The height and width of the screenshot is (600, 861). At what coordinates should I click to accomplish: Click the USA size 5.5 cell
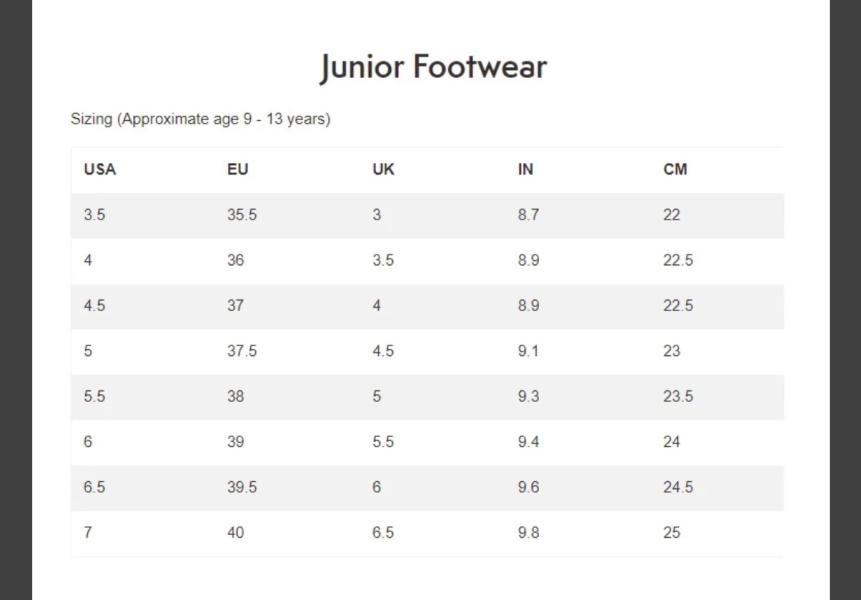(94, 397)
